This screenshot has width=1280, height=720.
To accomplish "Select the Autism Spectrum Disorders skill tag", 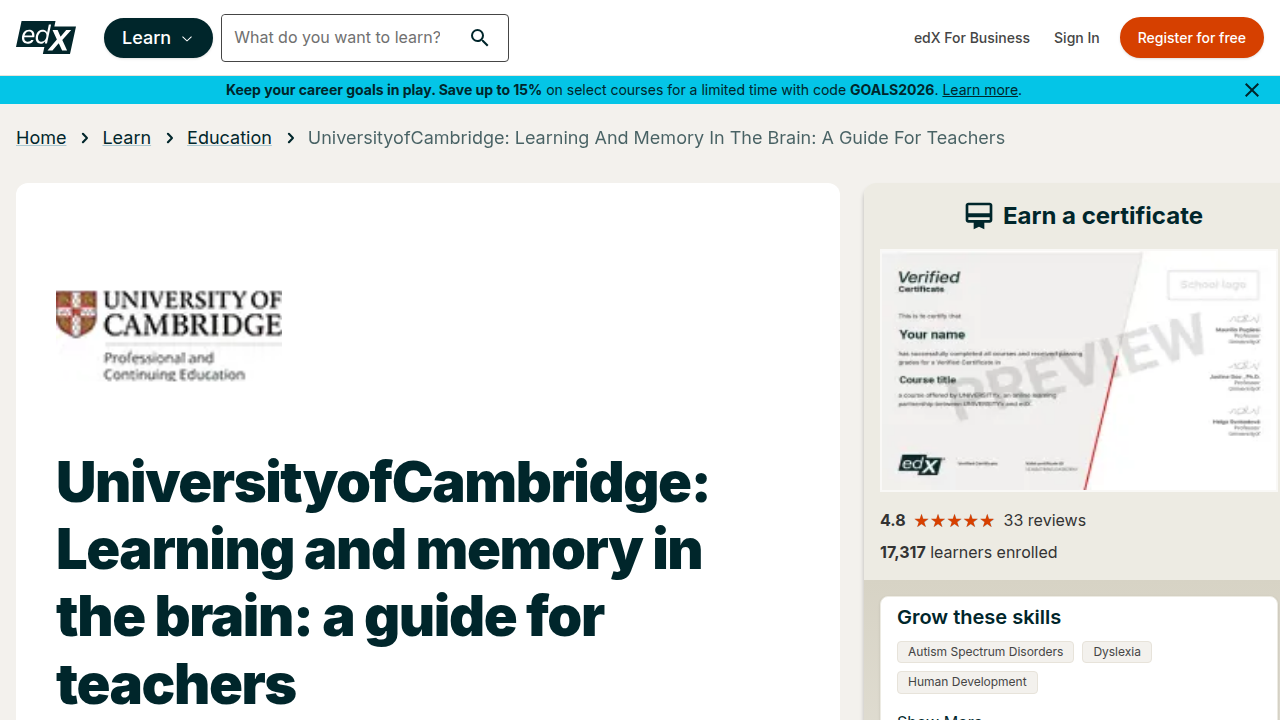I will (x=986, y=652).
